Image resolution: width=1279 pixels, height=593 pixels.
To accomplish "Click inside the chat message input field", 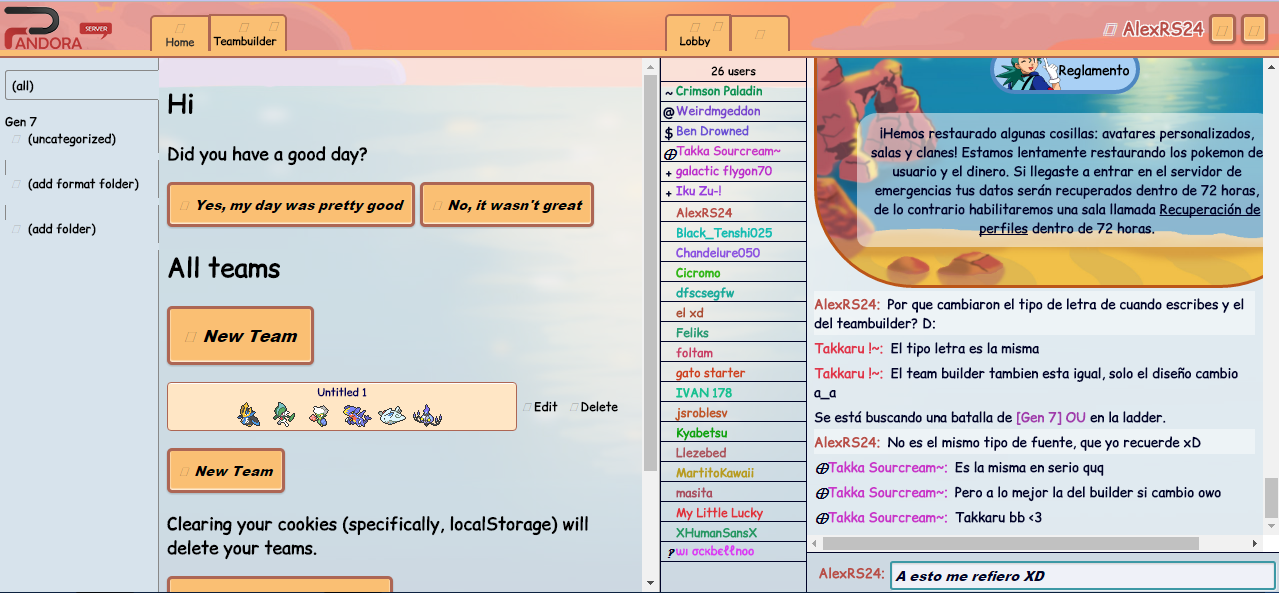I will pyautogui.click(x=1083, y=576).
